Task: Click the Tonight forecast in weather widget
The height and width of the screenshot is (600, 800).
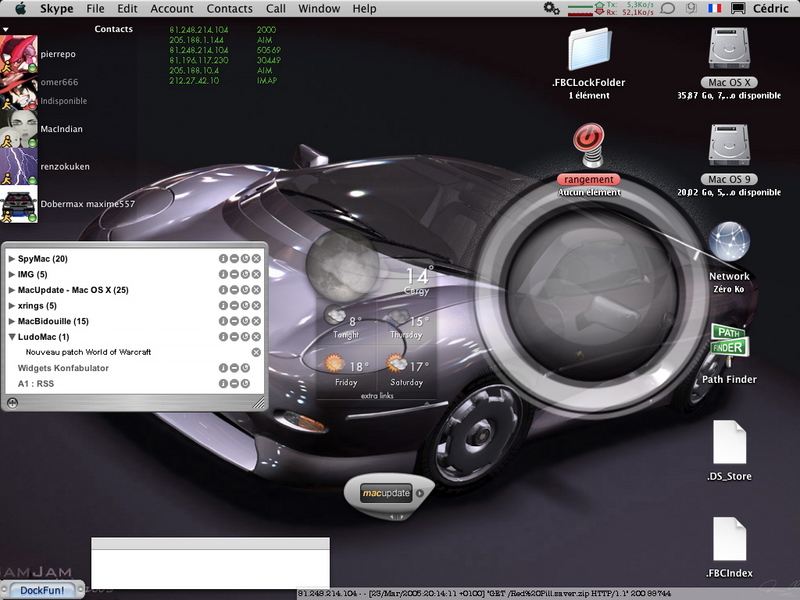Action: [346, 324]
